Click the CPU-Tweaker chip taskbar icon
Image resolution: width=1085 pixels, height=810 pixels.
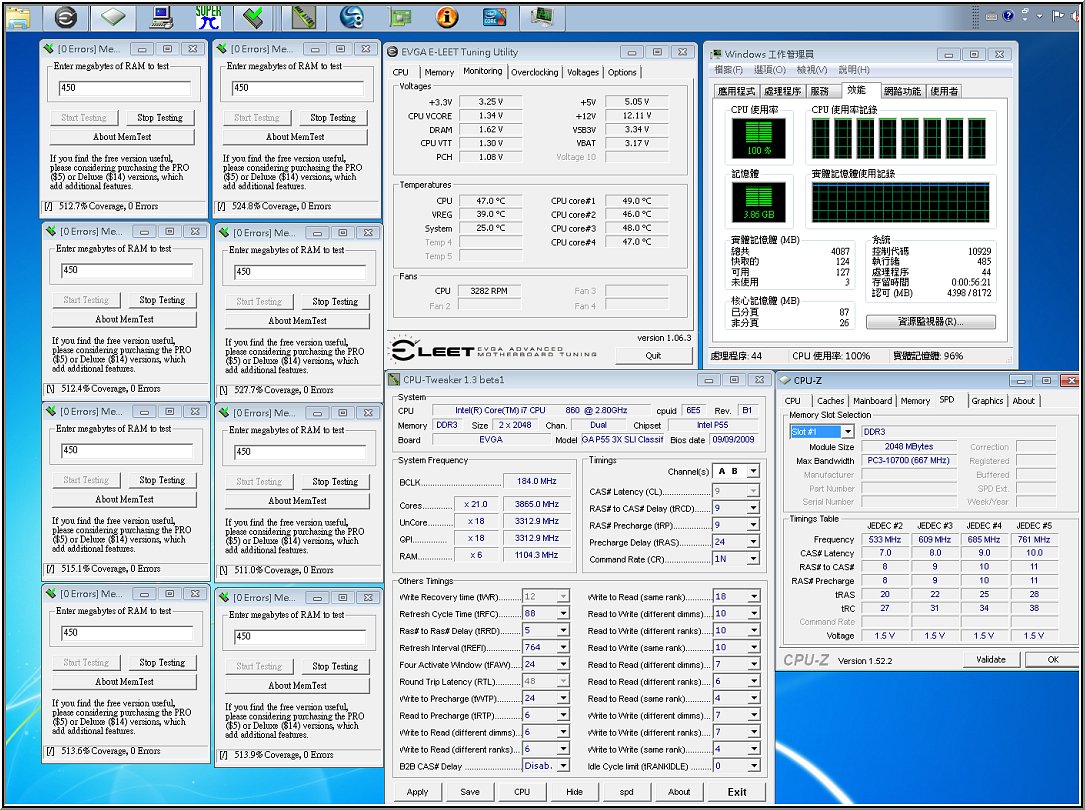pos(113,17)
